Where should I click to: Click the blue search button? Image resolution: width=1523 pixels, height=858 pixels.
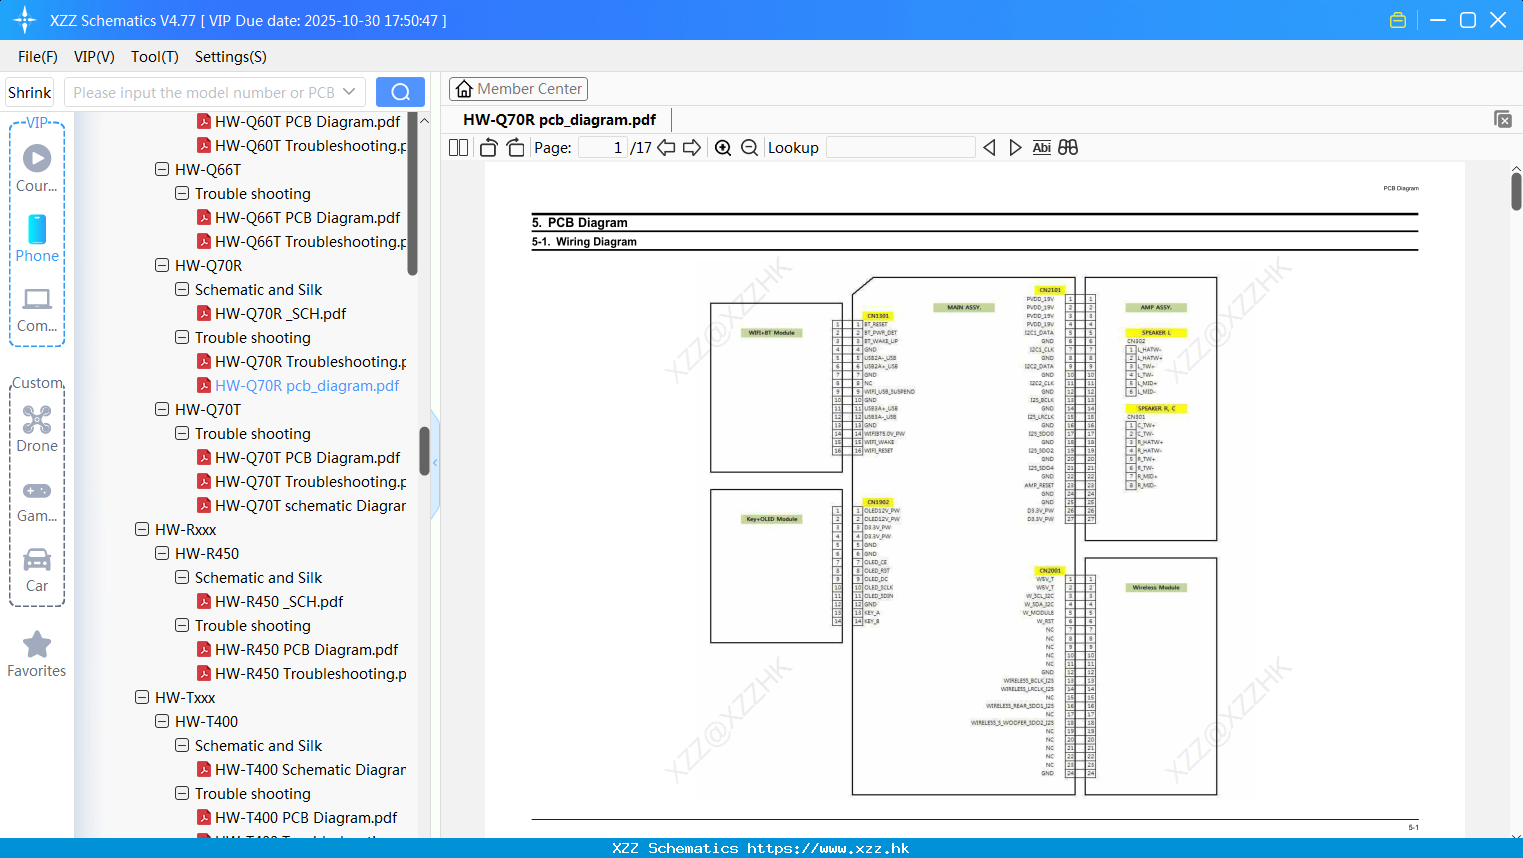point(400,92)
